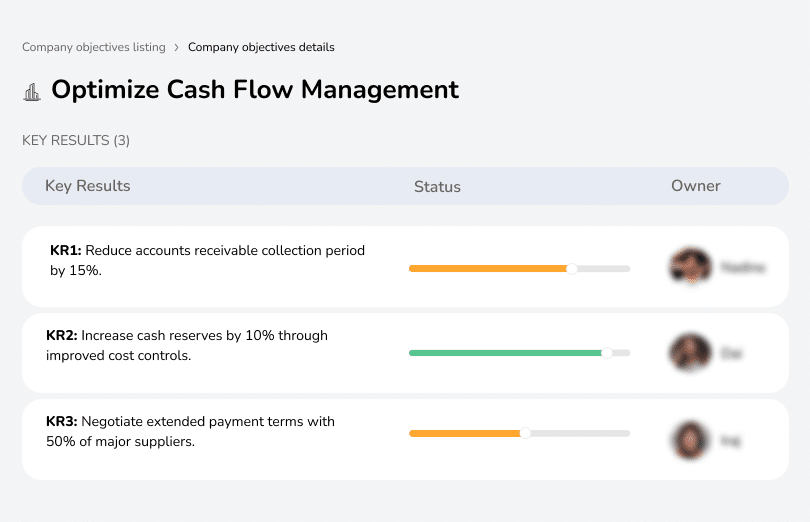810x522 pixels.
Task: Click the KR3 owner avatar
Action: (x=690, y=440)
